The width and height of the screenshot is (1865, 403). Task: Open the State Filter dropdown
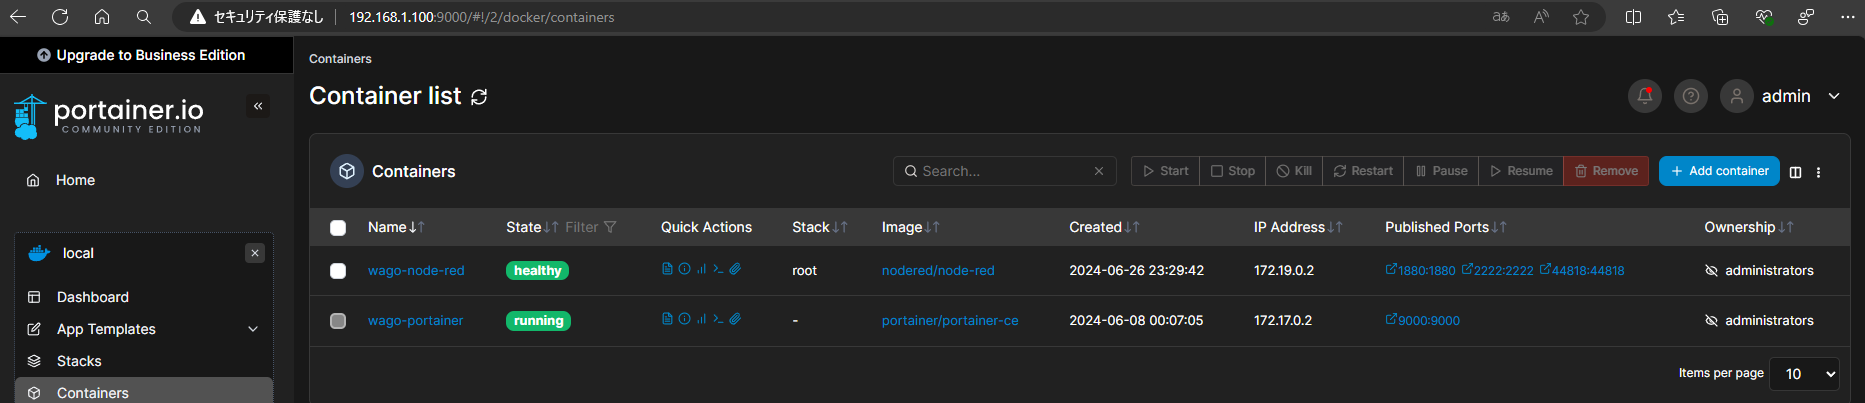591,227
